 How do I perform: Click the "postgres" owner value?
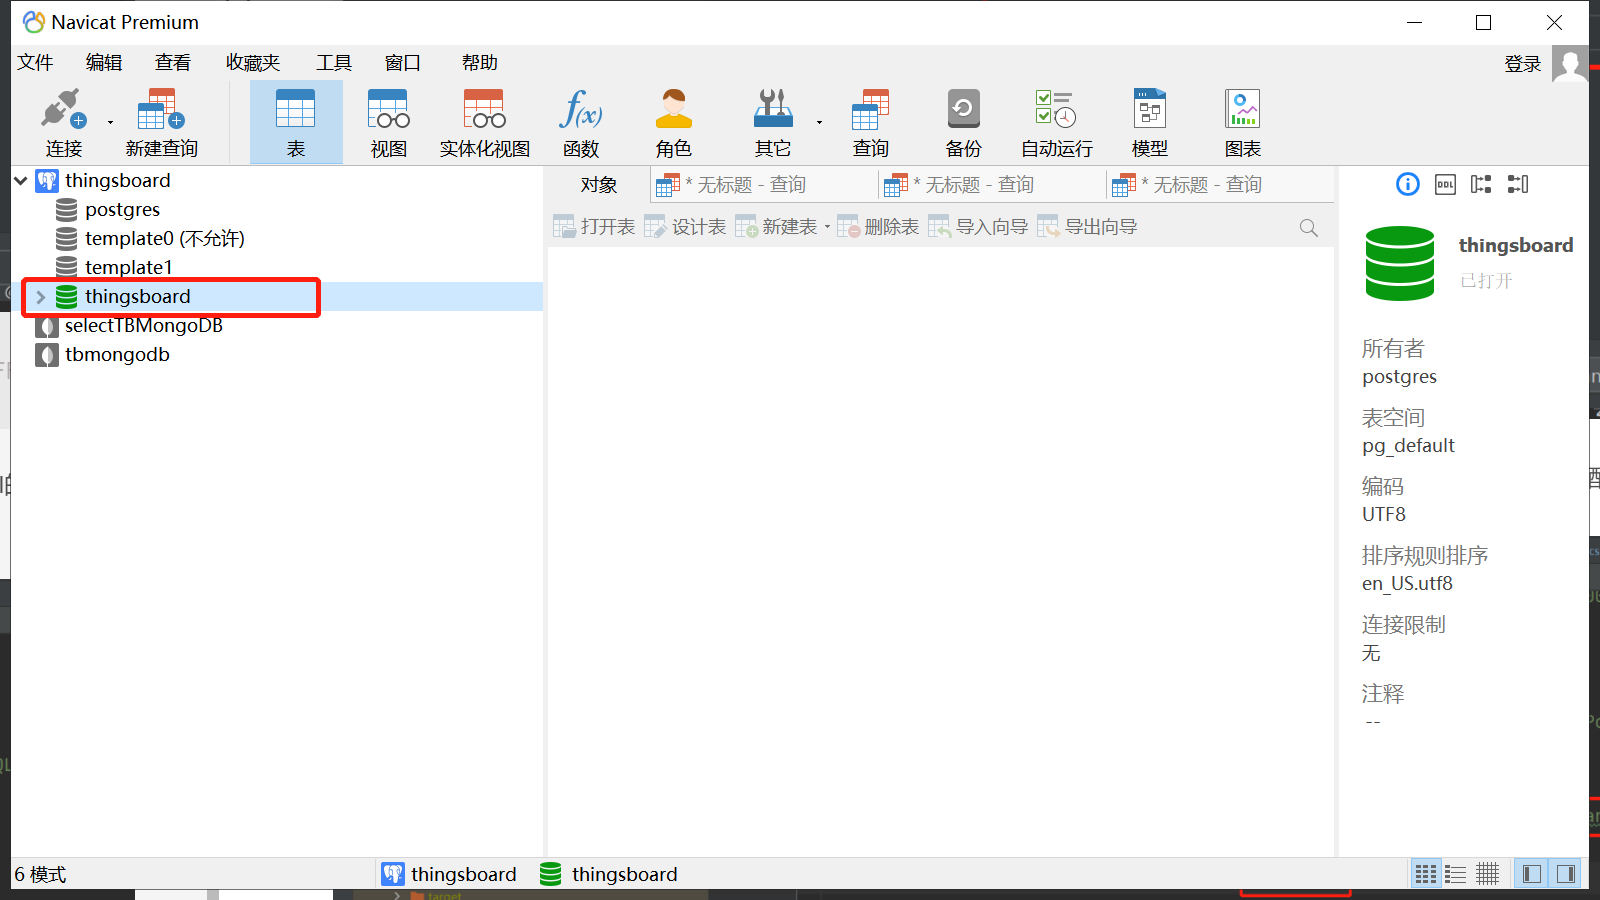pyautogui.click(x=1399, y=377)
